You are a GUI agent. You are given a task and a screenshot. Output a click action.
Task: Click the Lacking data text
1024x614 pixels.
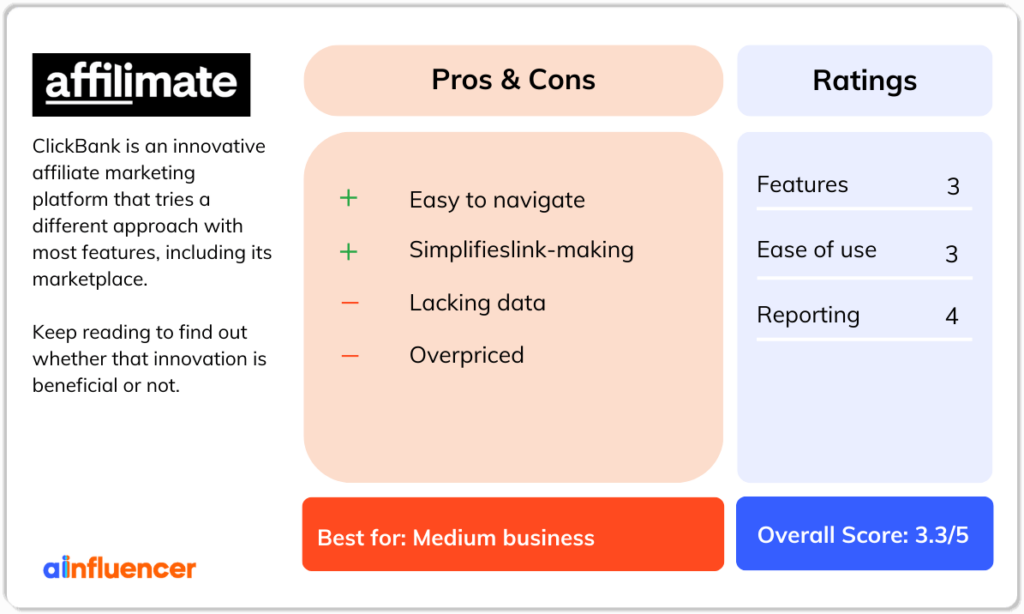(477, 303)
